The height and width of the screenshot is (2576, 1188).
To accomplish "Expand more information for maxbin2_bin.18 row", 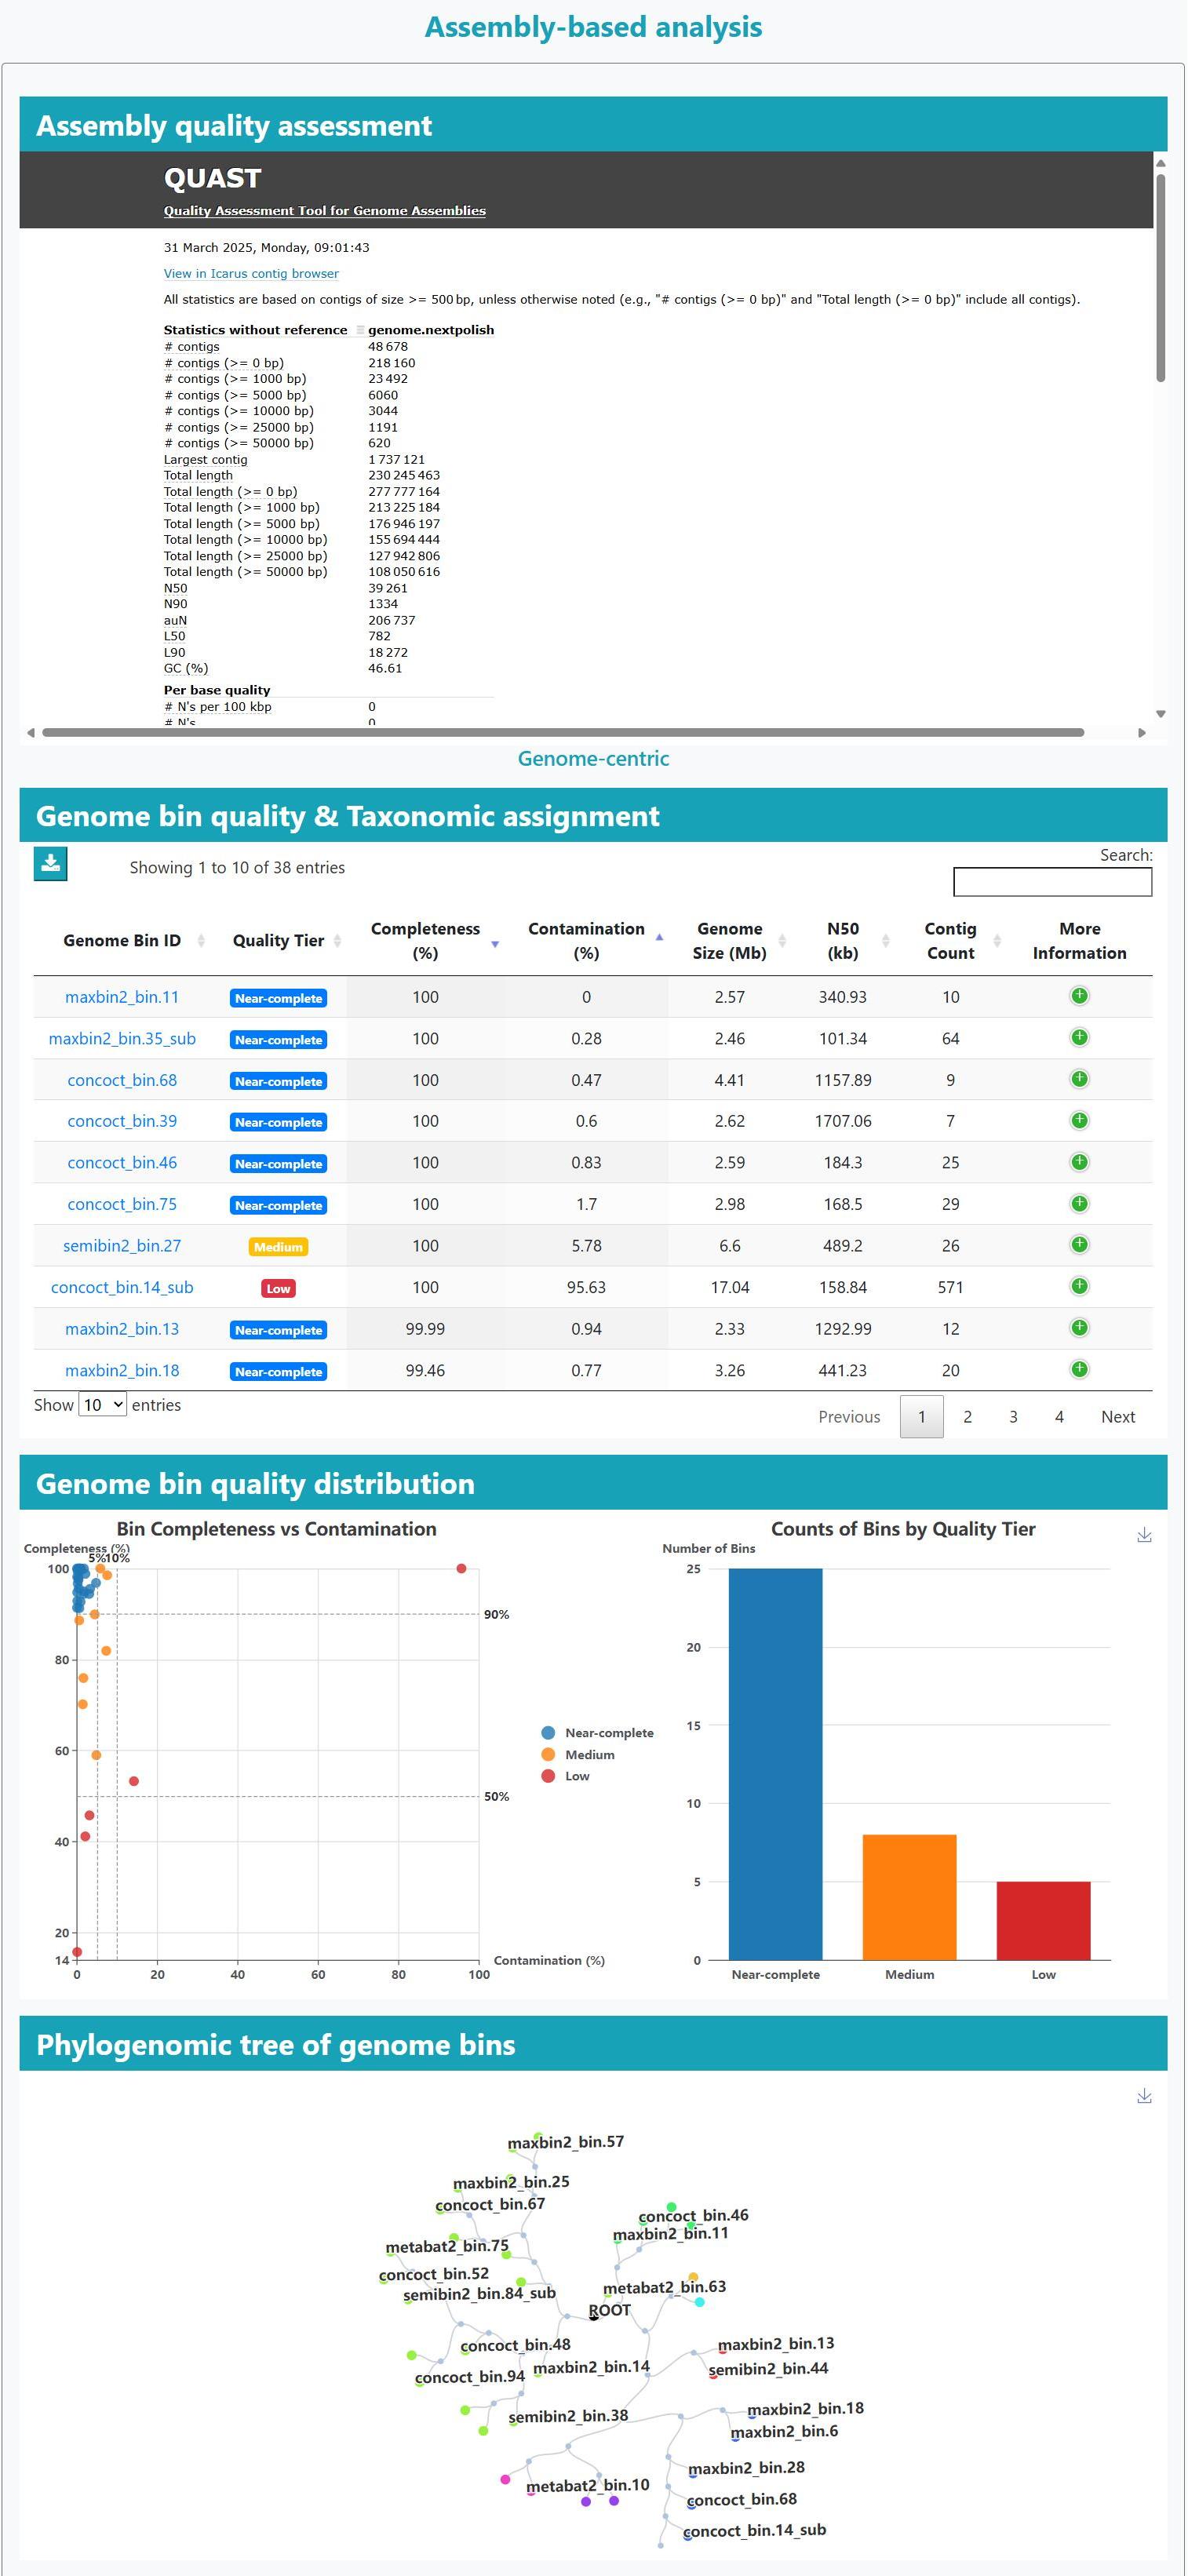I will coord(1079,1369).
